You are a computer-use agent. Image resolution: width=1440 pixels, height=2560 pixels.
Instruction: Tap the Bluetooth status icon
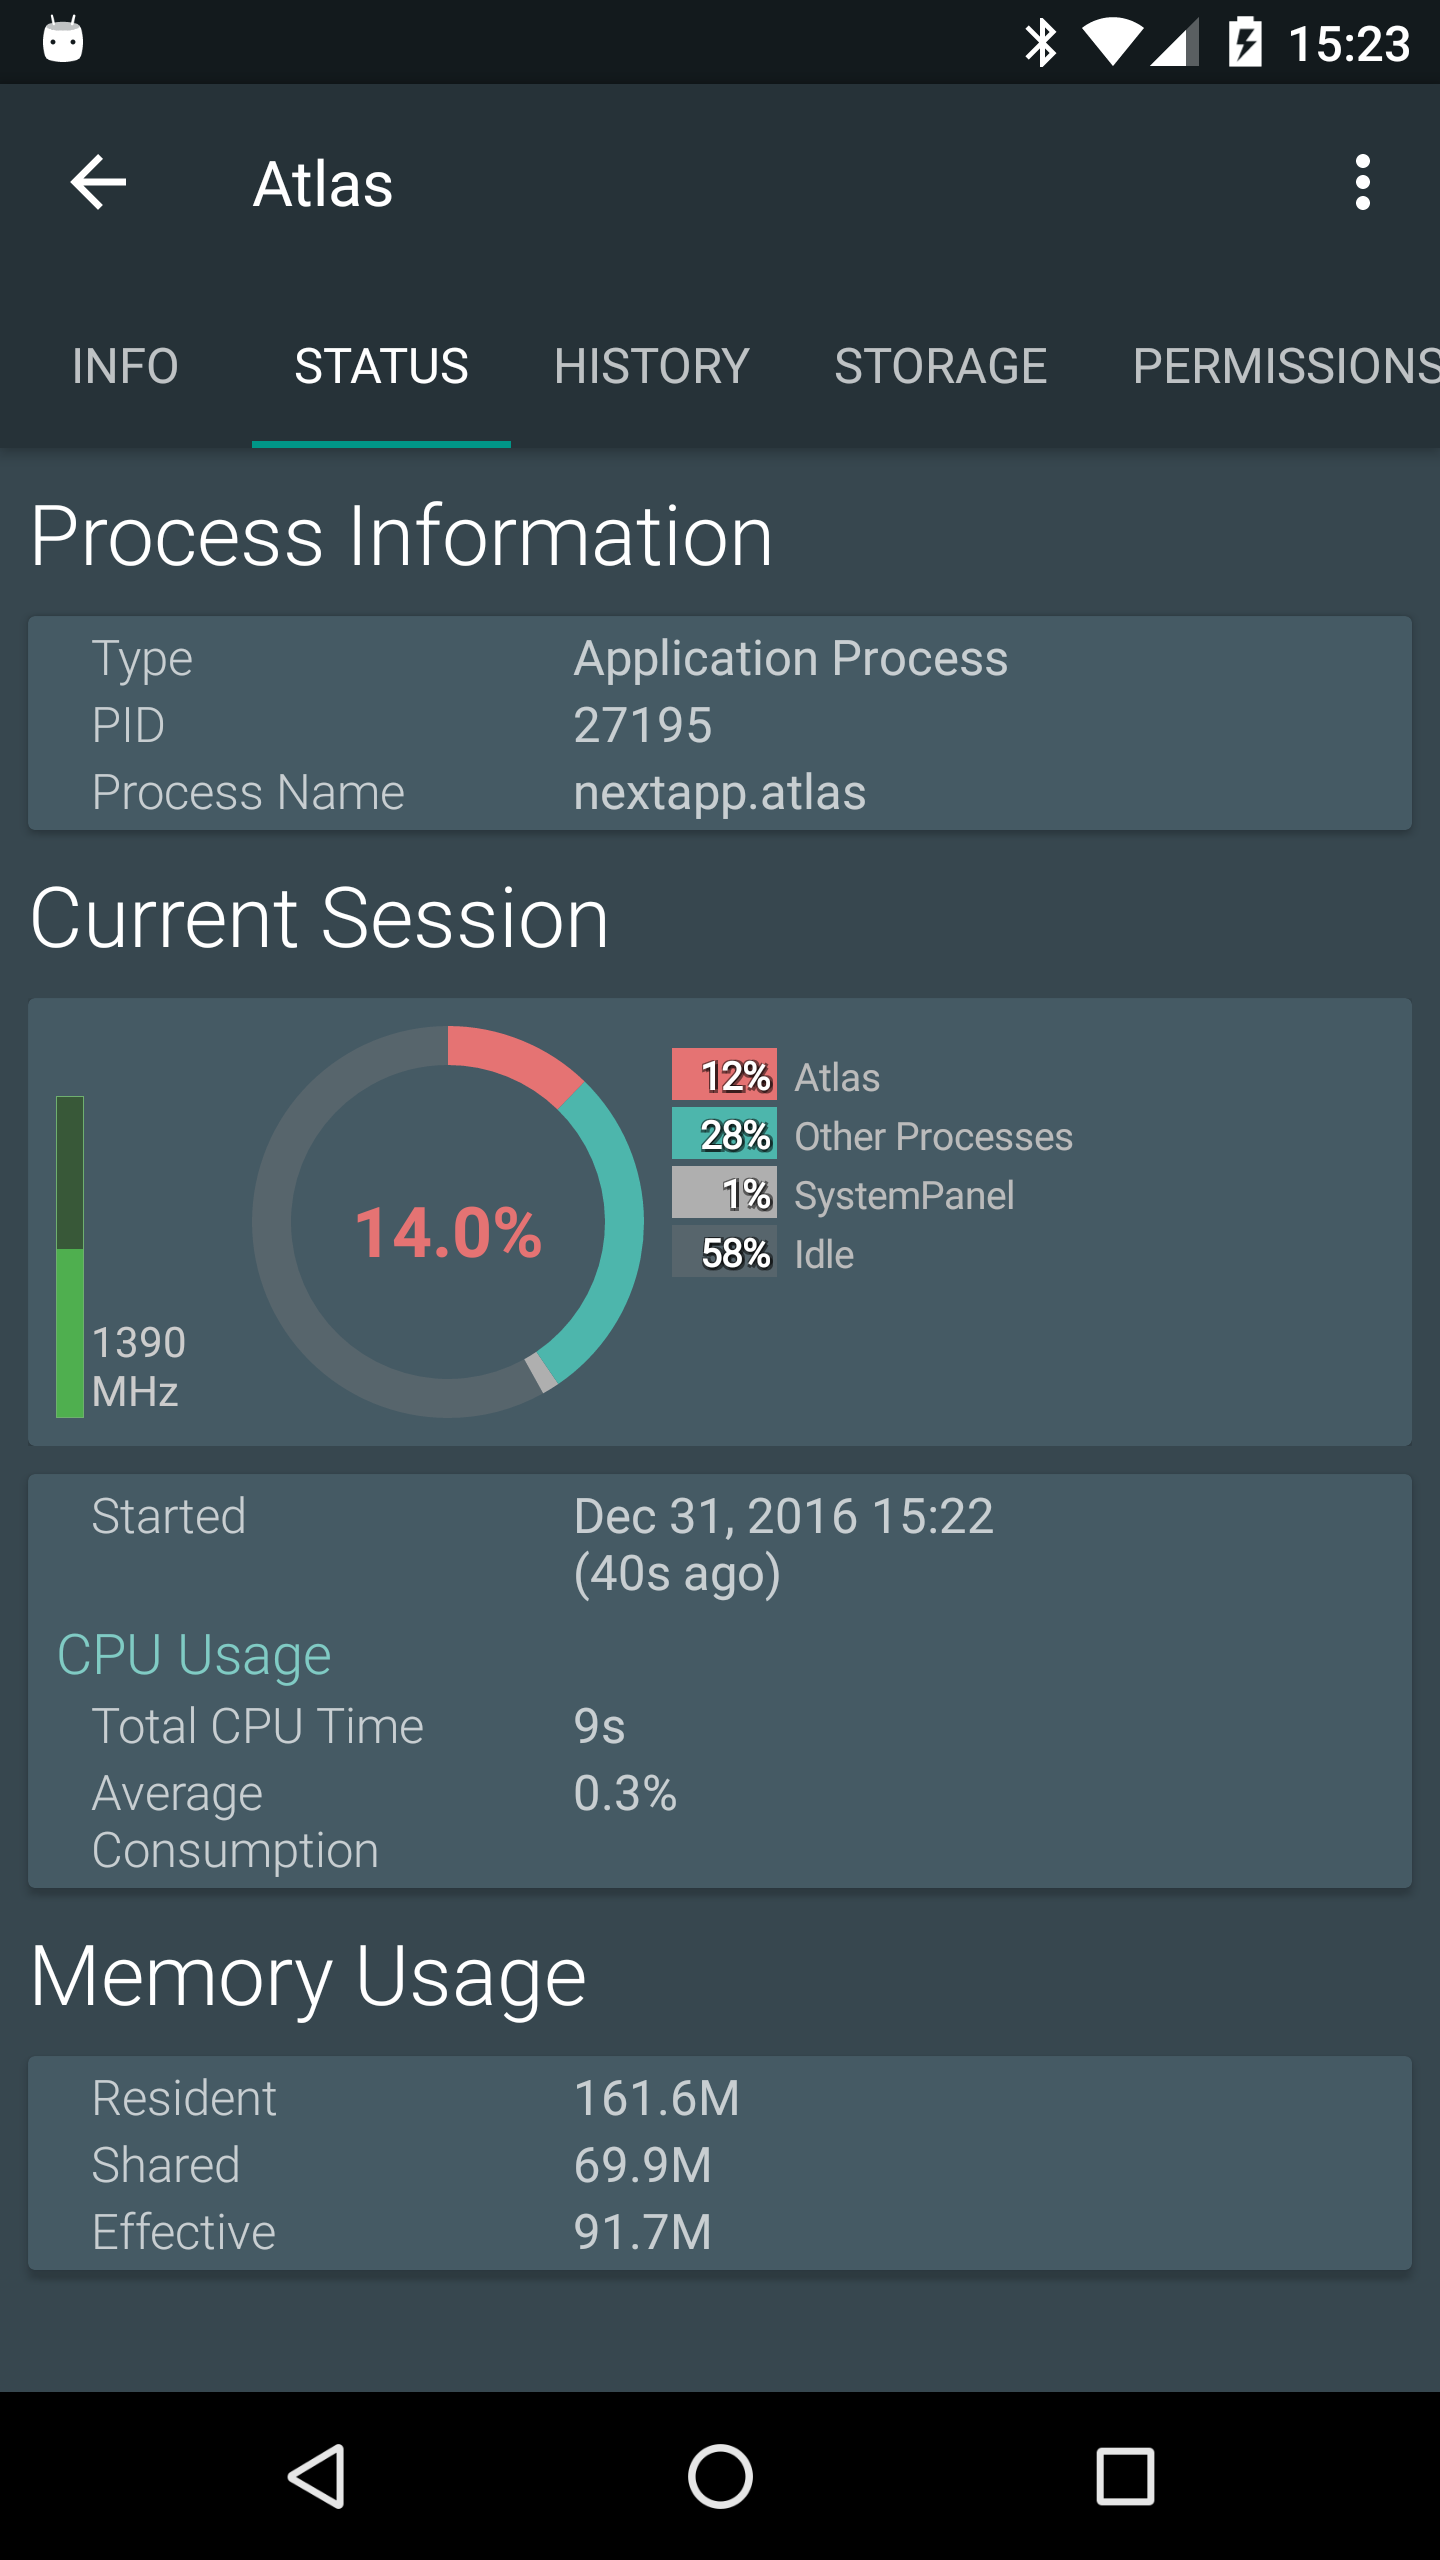[x=1040, y=43]
